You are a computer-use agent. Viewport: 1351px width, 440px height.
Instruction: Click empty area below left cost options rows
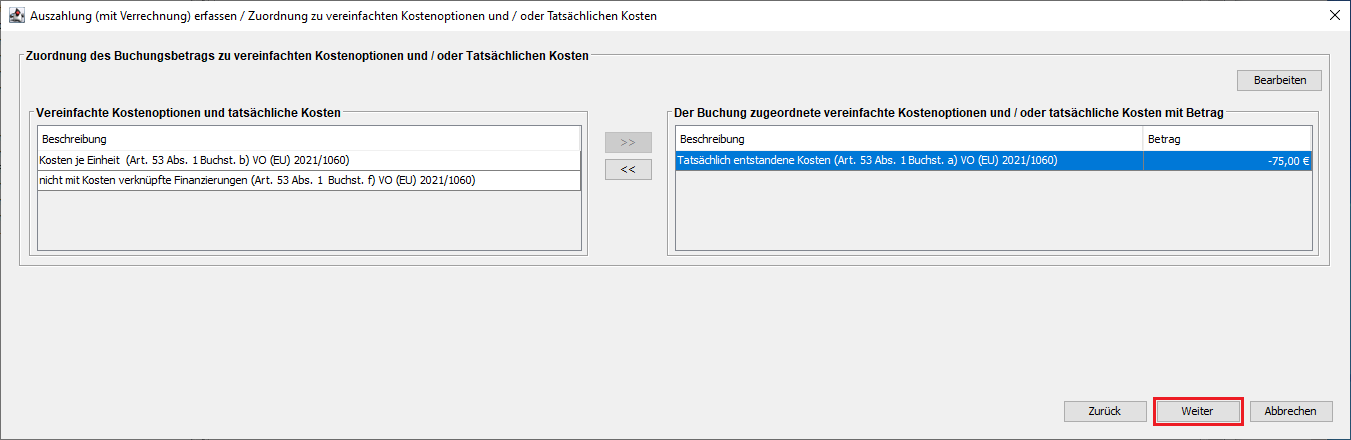tap(308, 220)
